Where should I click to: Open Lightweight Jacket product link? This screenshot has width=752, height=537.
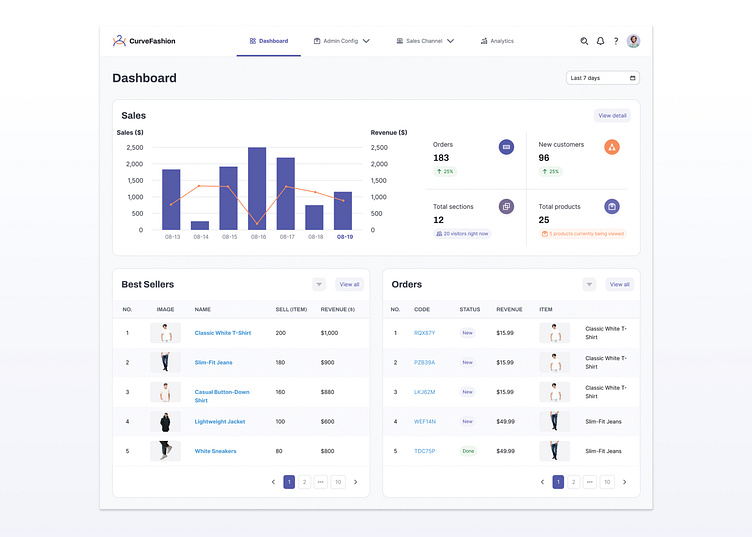220,421
